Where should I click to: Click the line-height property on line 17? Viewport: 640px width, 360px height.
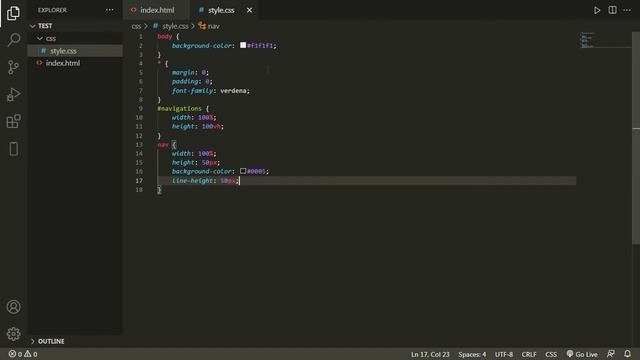pos(192,180)
